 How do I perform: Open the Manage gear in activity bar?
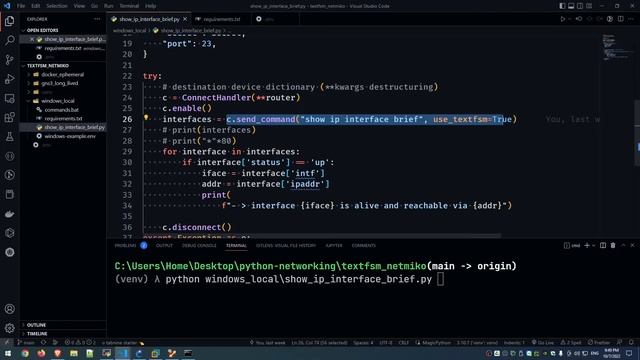pos(9,328)
